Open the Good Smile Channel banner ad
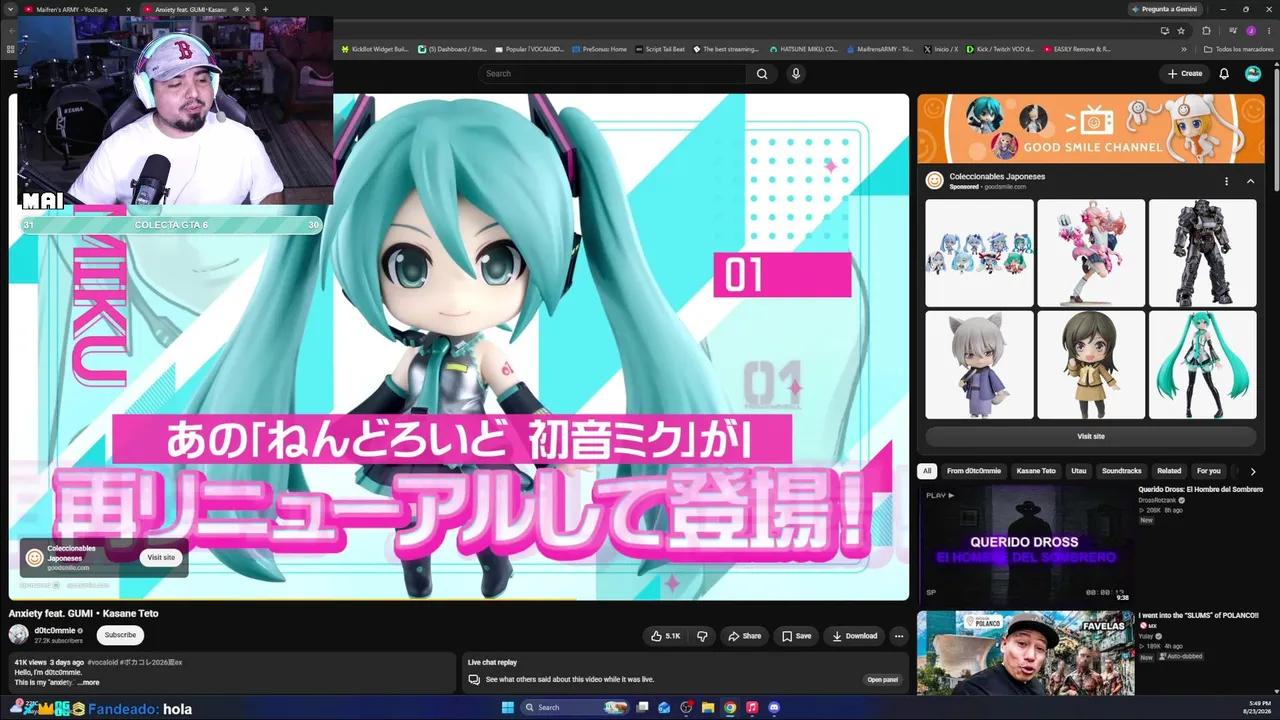Image resolution: width=1280 pixels, height=720 pixels. [x=1091, y=128]
